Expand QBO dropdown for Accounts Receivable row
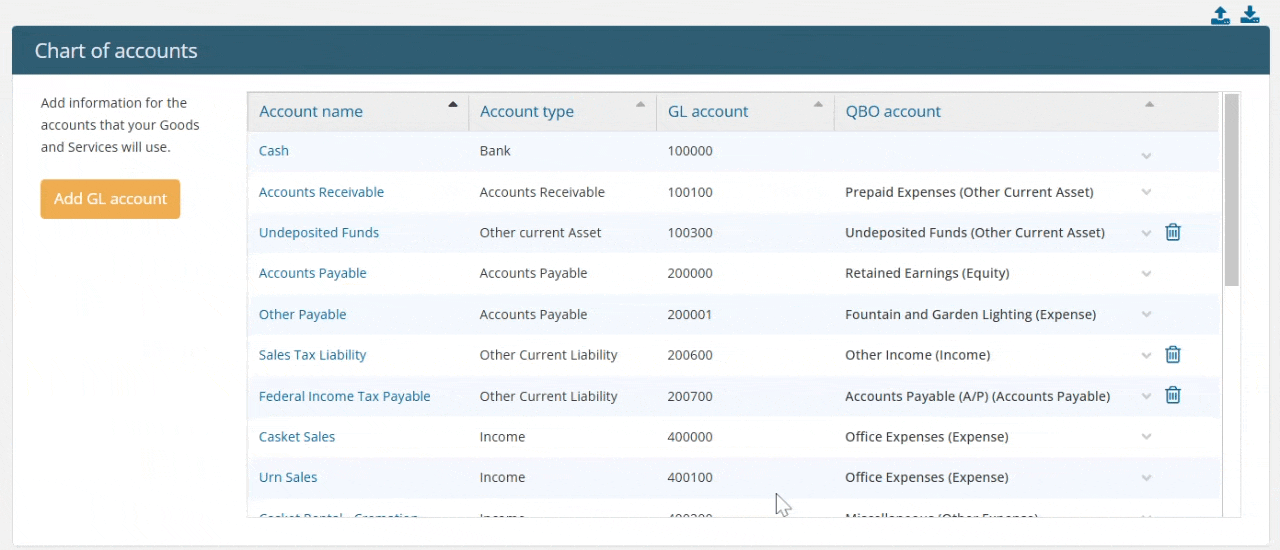Viewport: 1280px width, 550px height. click(1146, 192)
